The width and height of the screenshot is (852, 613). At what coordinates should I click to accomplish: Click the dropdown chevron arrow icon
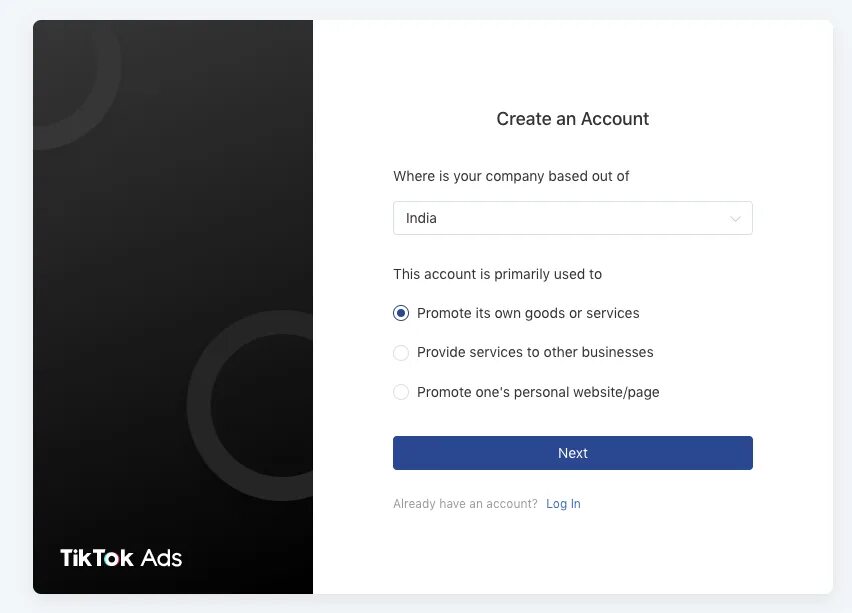735,218
